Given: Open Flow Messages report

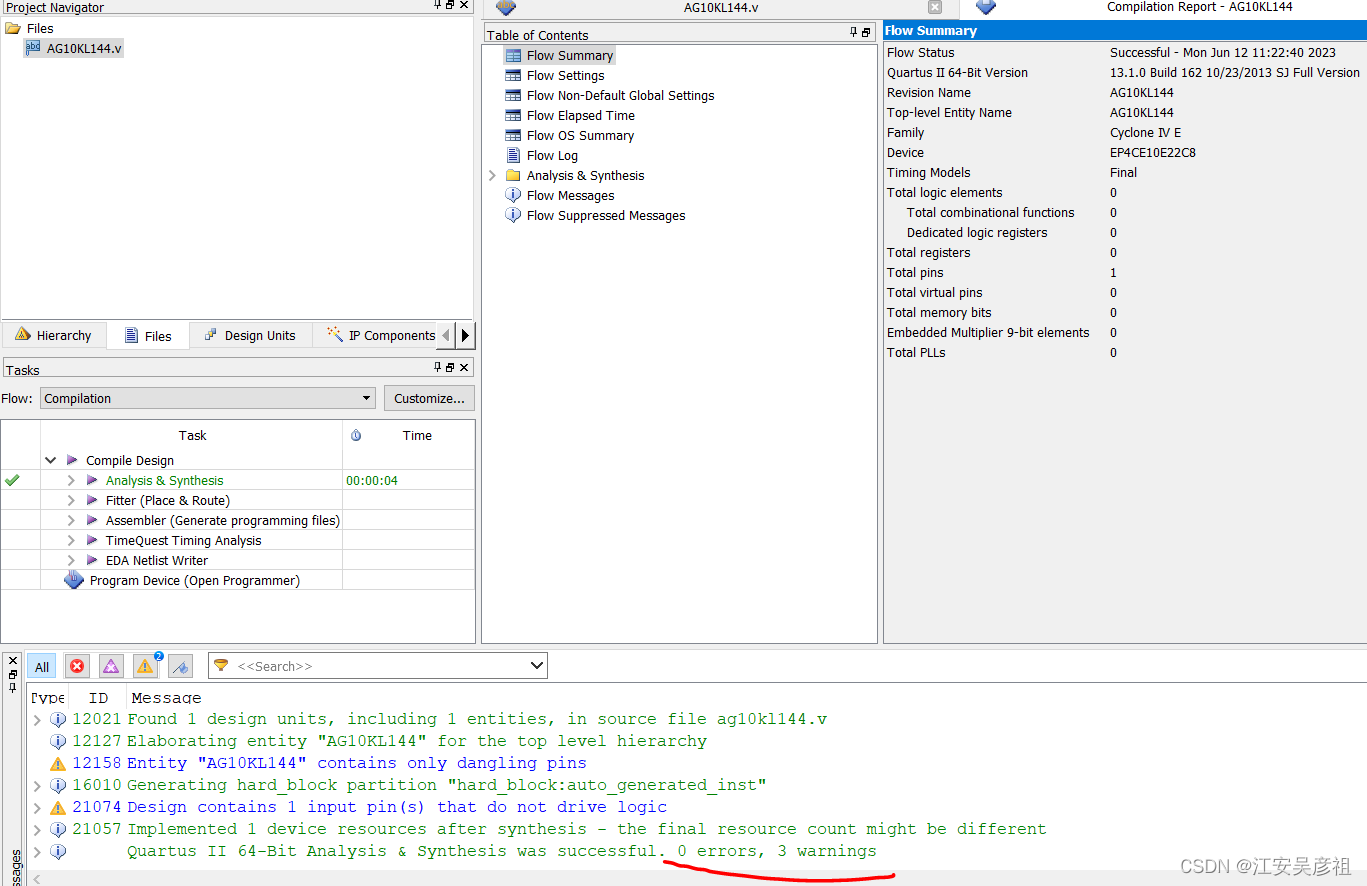Looking at the screenshot, I should point(570,196).
